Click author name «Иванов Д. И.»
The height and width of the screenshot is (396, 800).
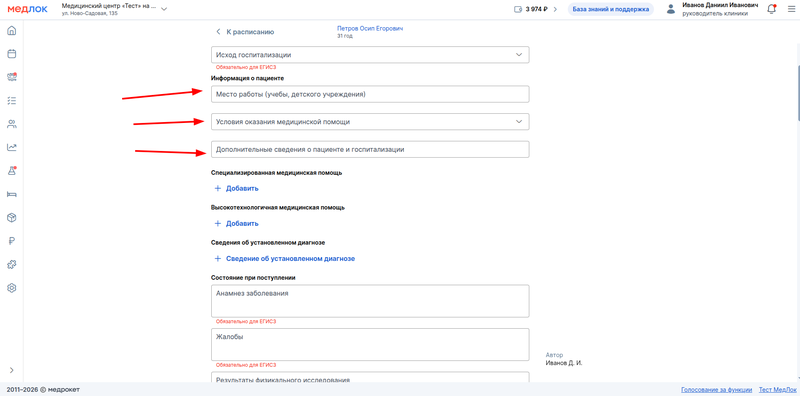coord(564,363)
